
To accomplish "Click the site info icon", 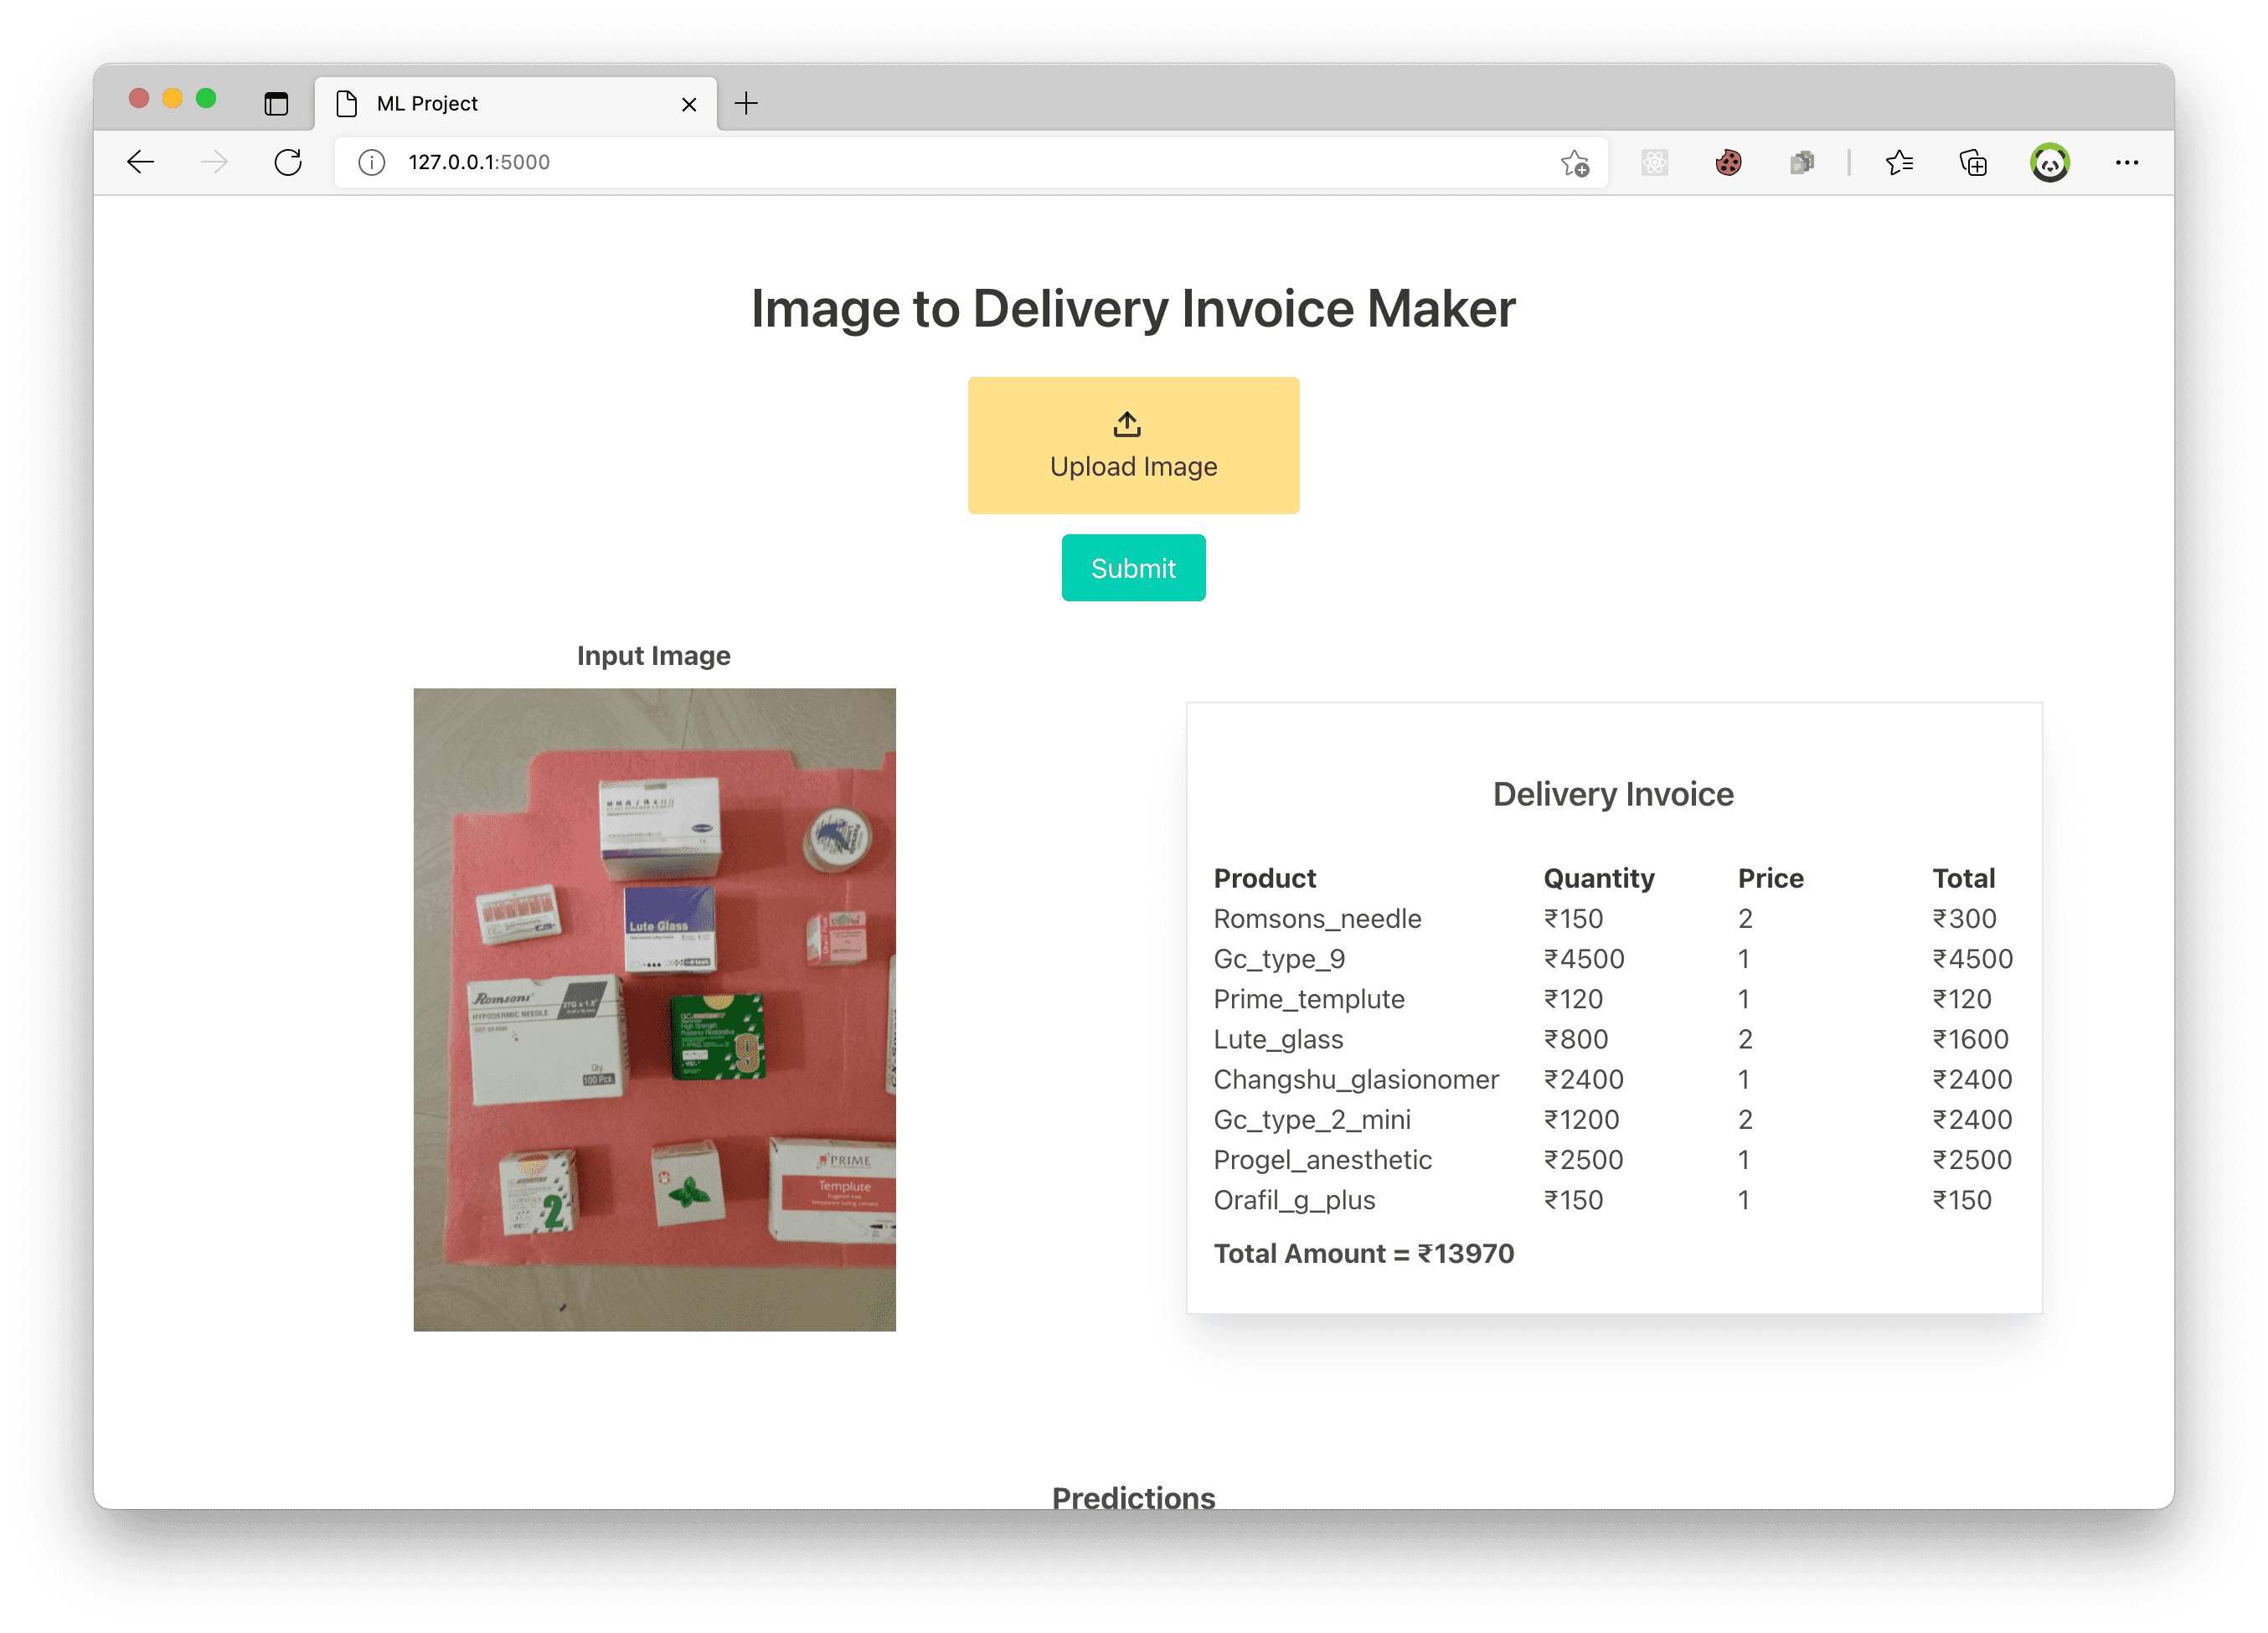I will [x=371, y=162].
